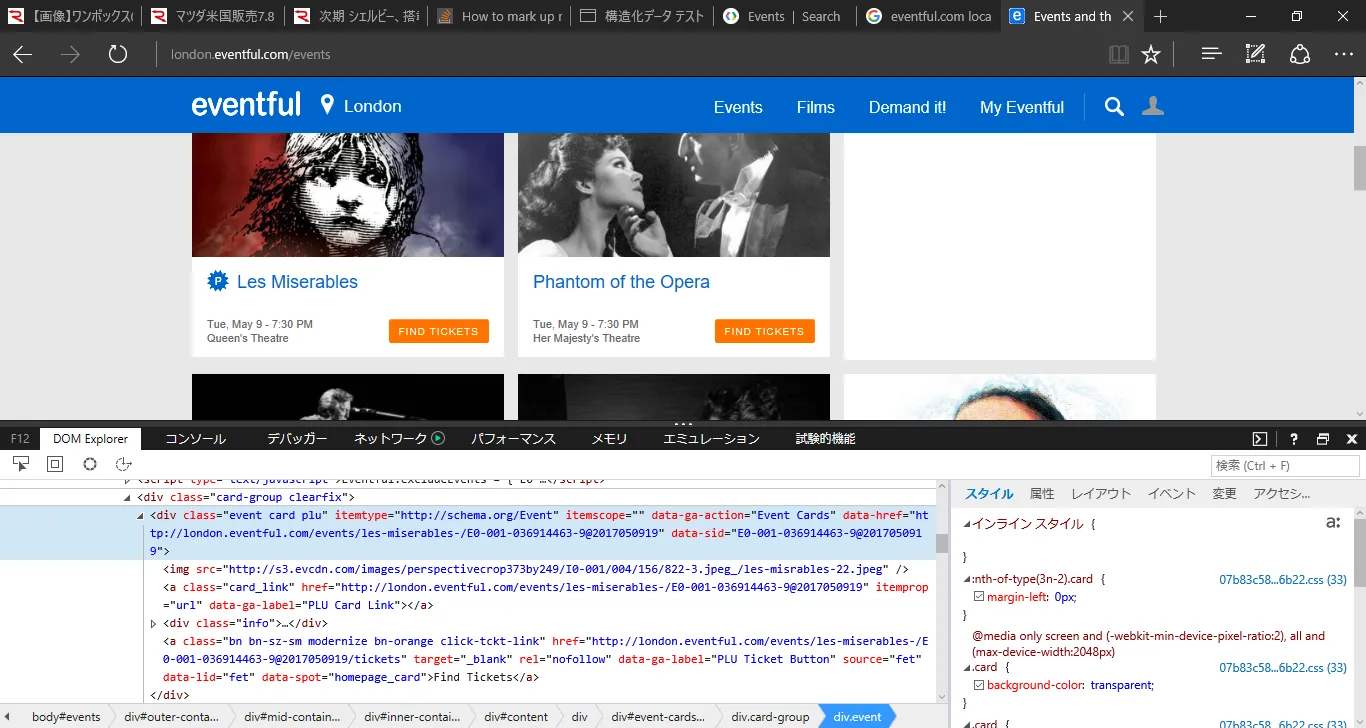Start network capture via green play icon
The height and width of the screenshot is (728, 1366).
point(437,438)
